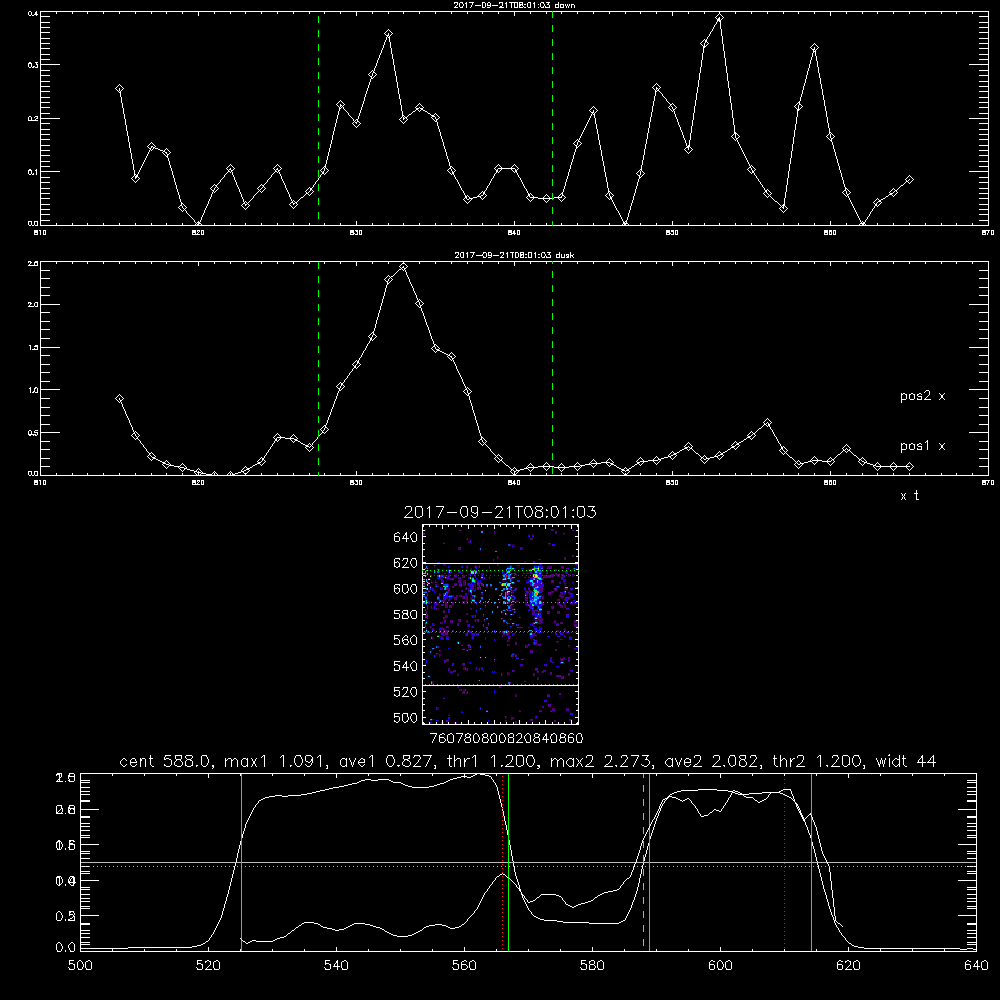Click the 'cent 588.0' value
Screen dimensions: 1000x1000
[x=166, y=761]
